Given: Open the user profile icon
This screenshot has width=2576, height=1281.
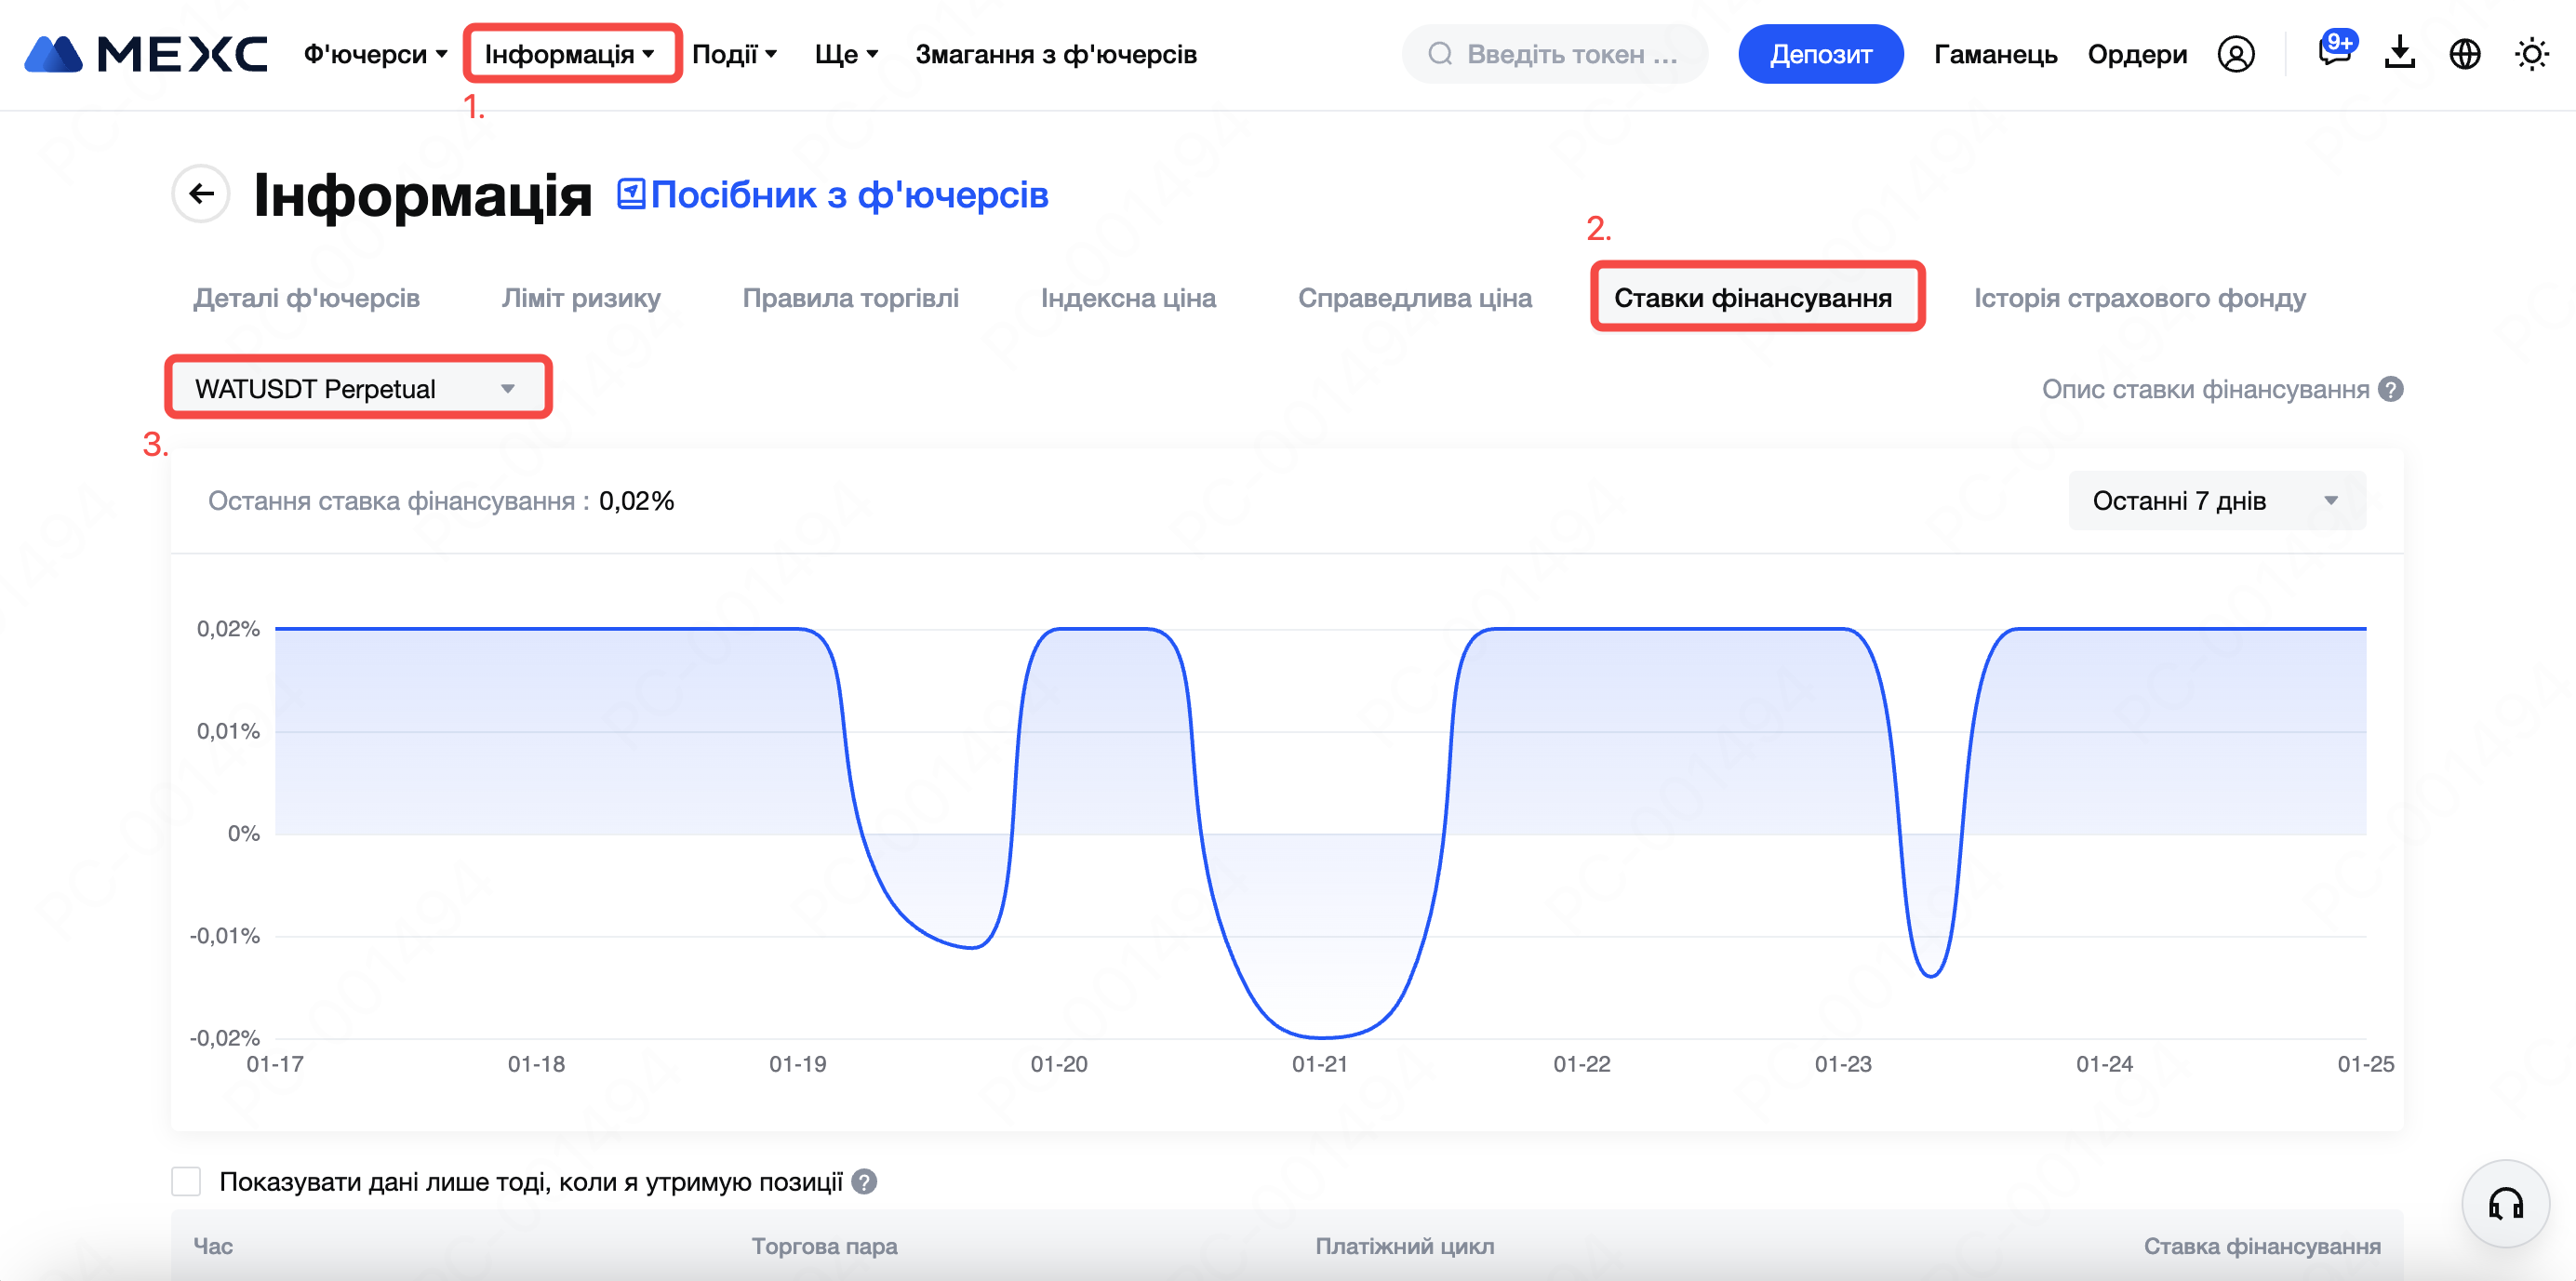Looking at the screenshot, I should tap(2235, 54).
